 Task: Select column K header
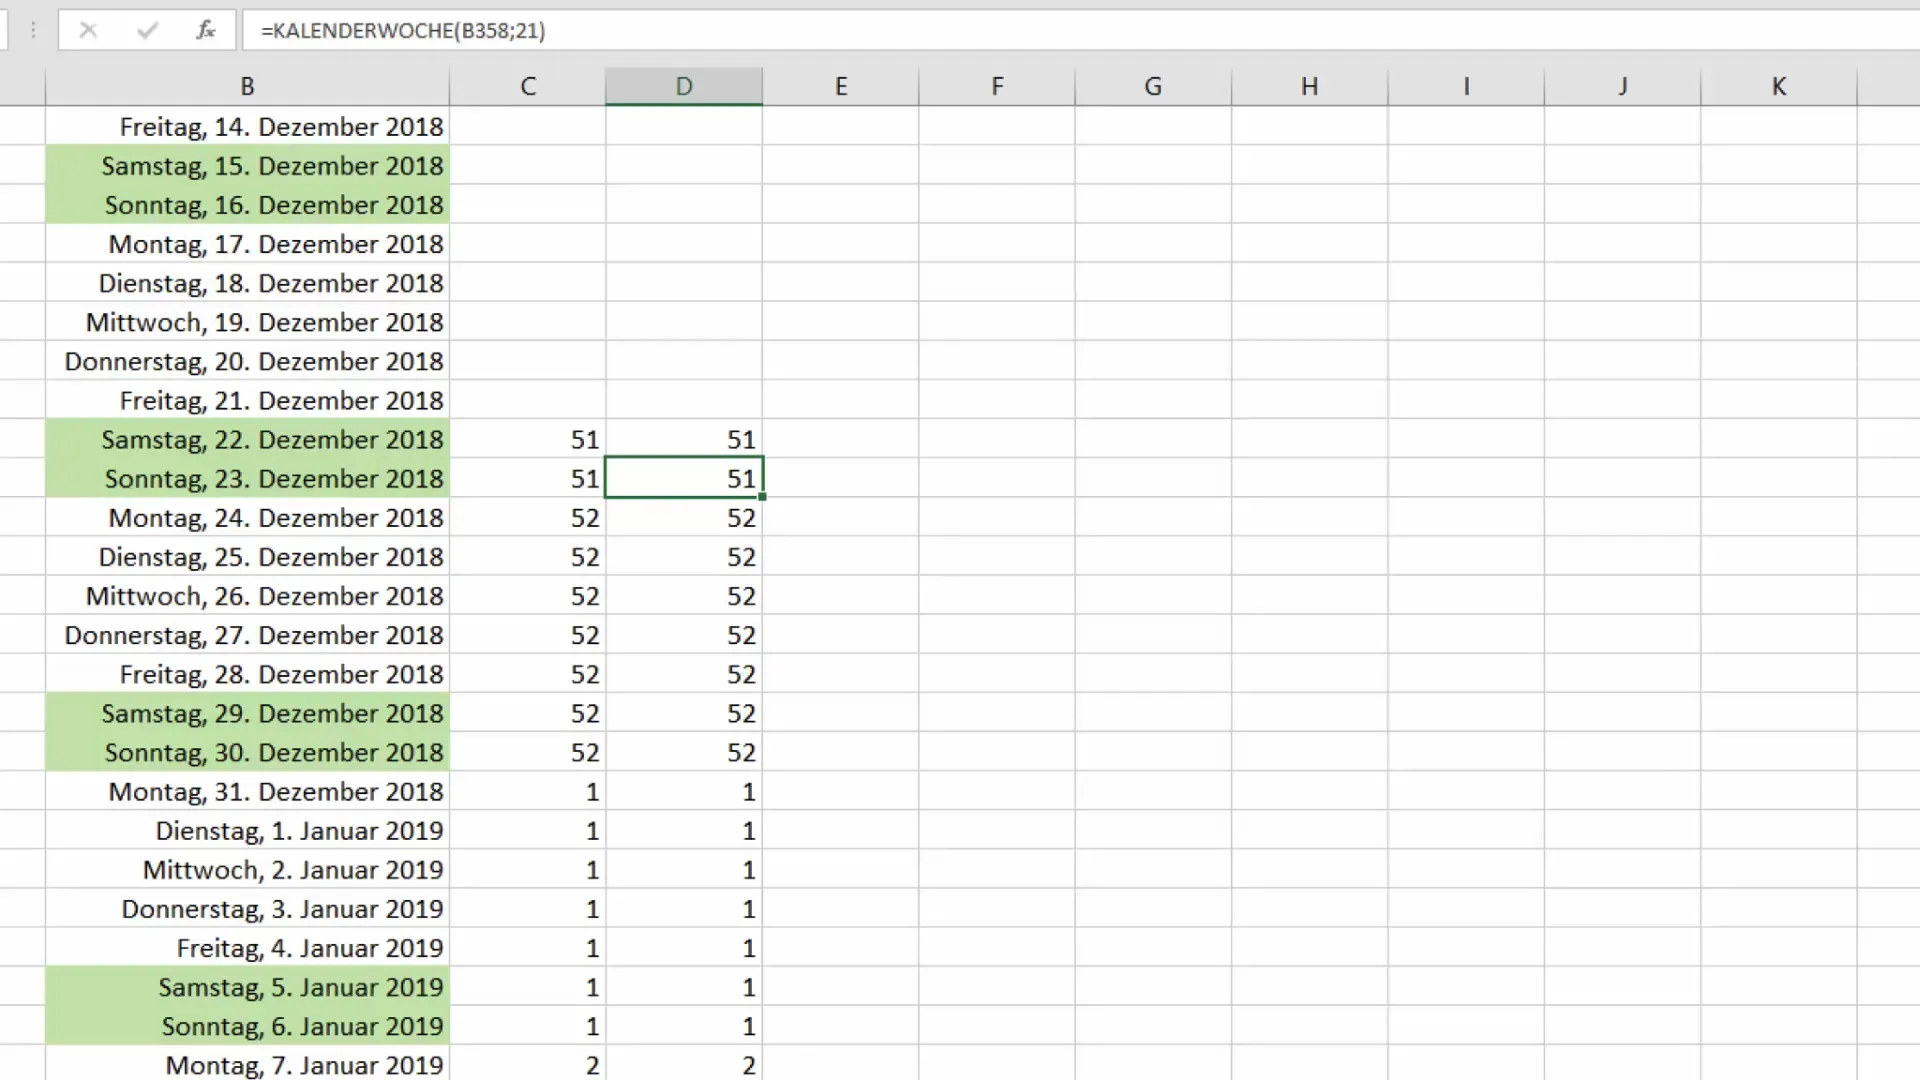1778,86
